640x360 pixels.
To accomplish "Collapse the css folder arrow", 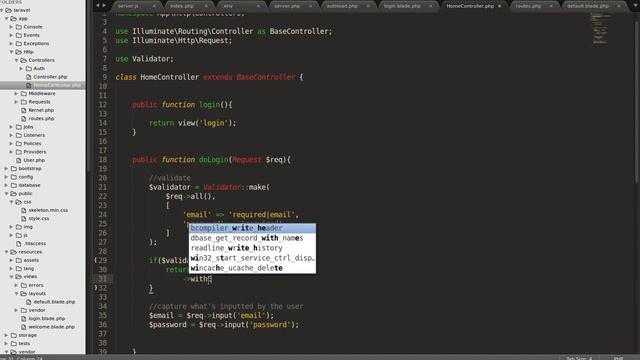I will 11,202.
